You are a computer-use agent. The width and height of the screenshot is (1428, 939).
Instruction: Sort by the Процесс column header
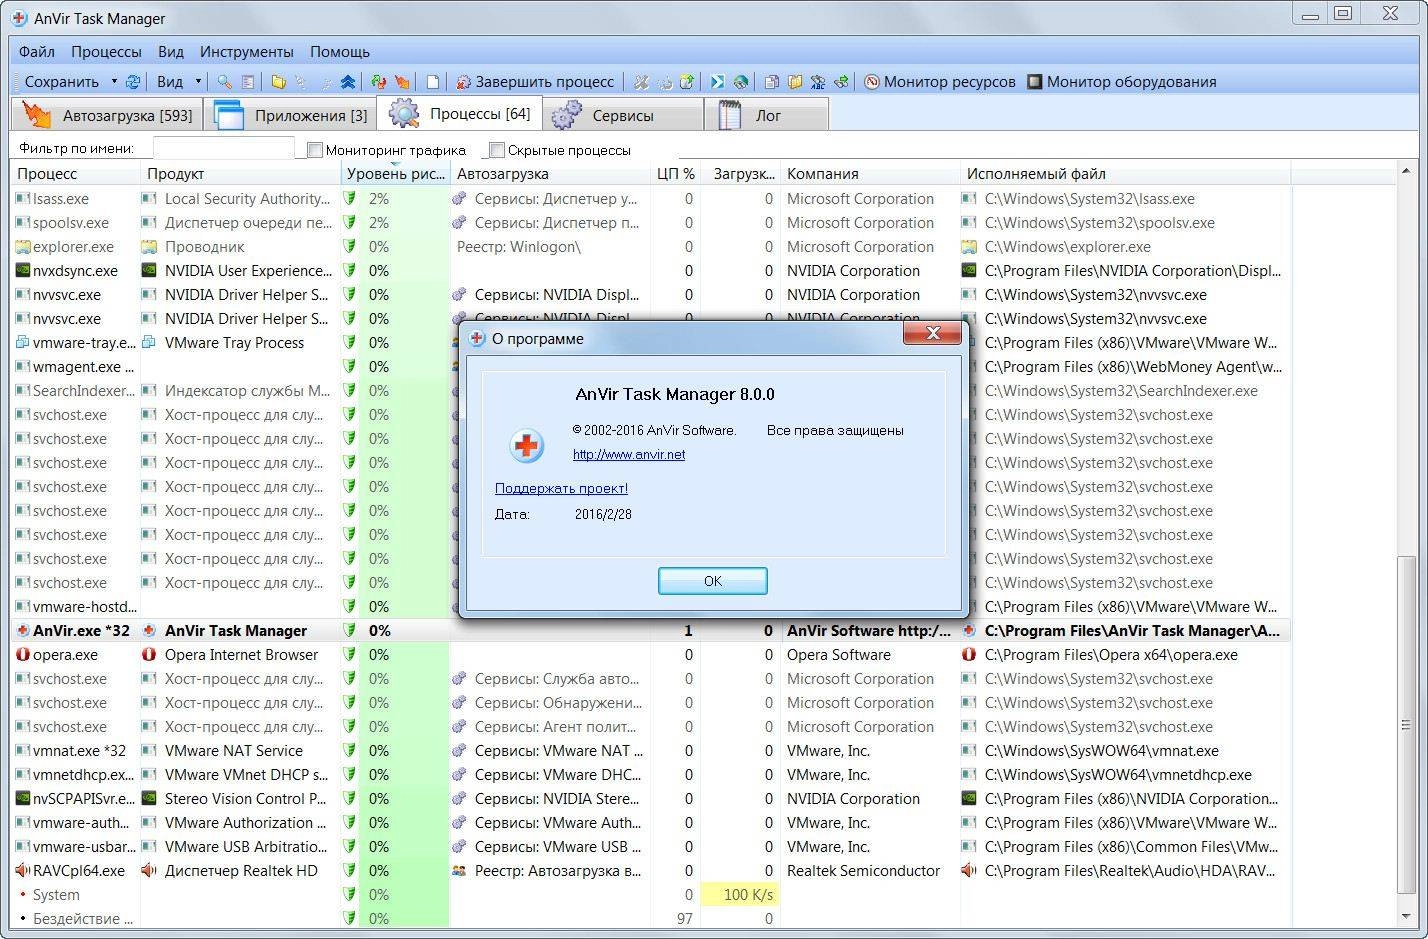coord(76,174)
